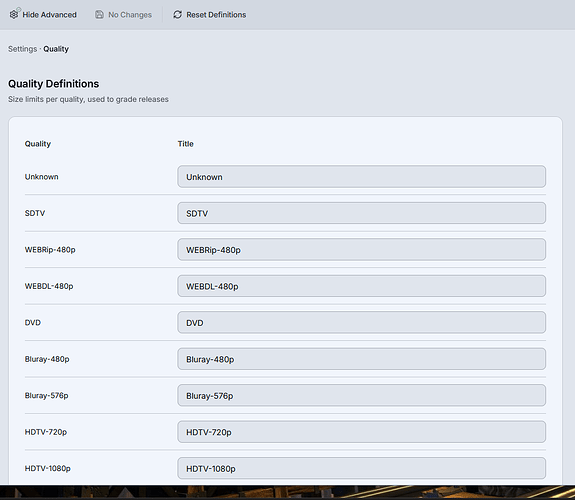Edit the Bluray-480p title field
This screenshot has height=500, width=575.
pos(362,359)
